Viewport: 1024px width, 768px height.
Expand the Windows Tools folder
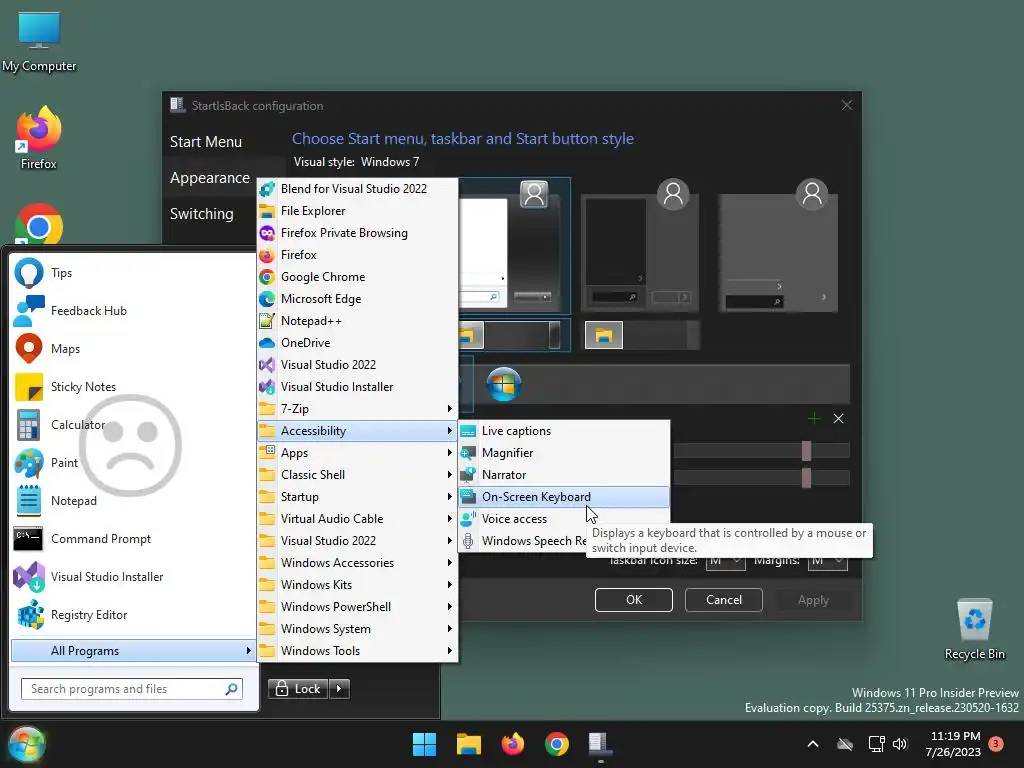[357, 651]
